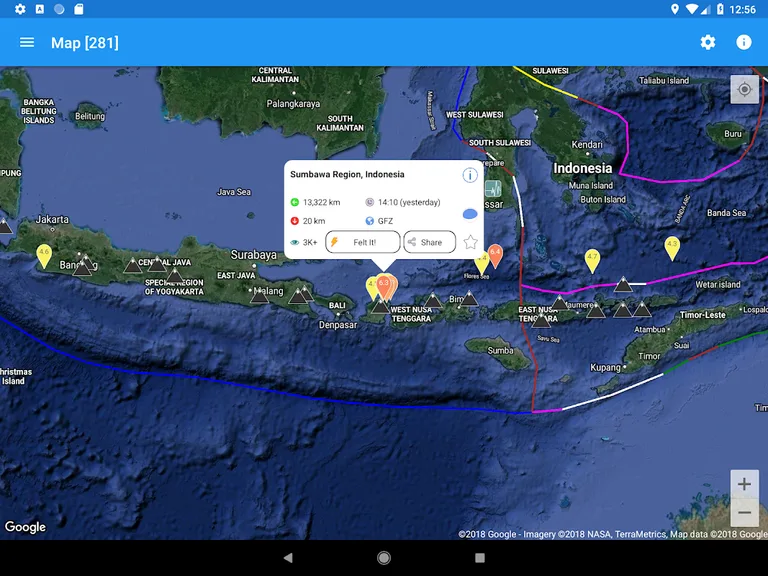
Task: Open the Google logo link
Action: [x=25, y=527]
